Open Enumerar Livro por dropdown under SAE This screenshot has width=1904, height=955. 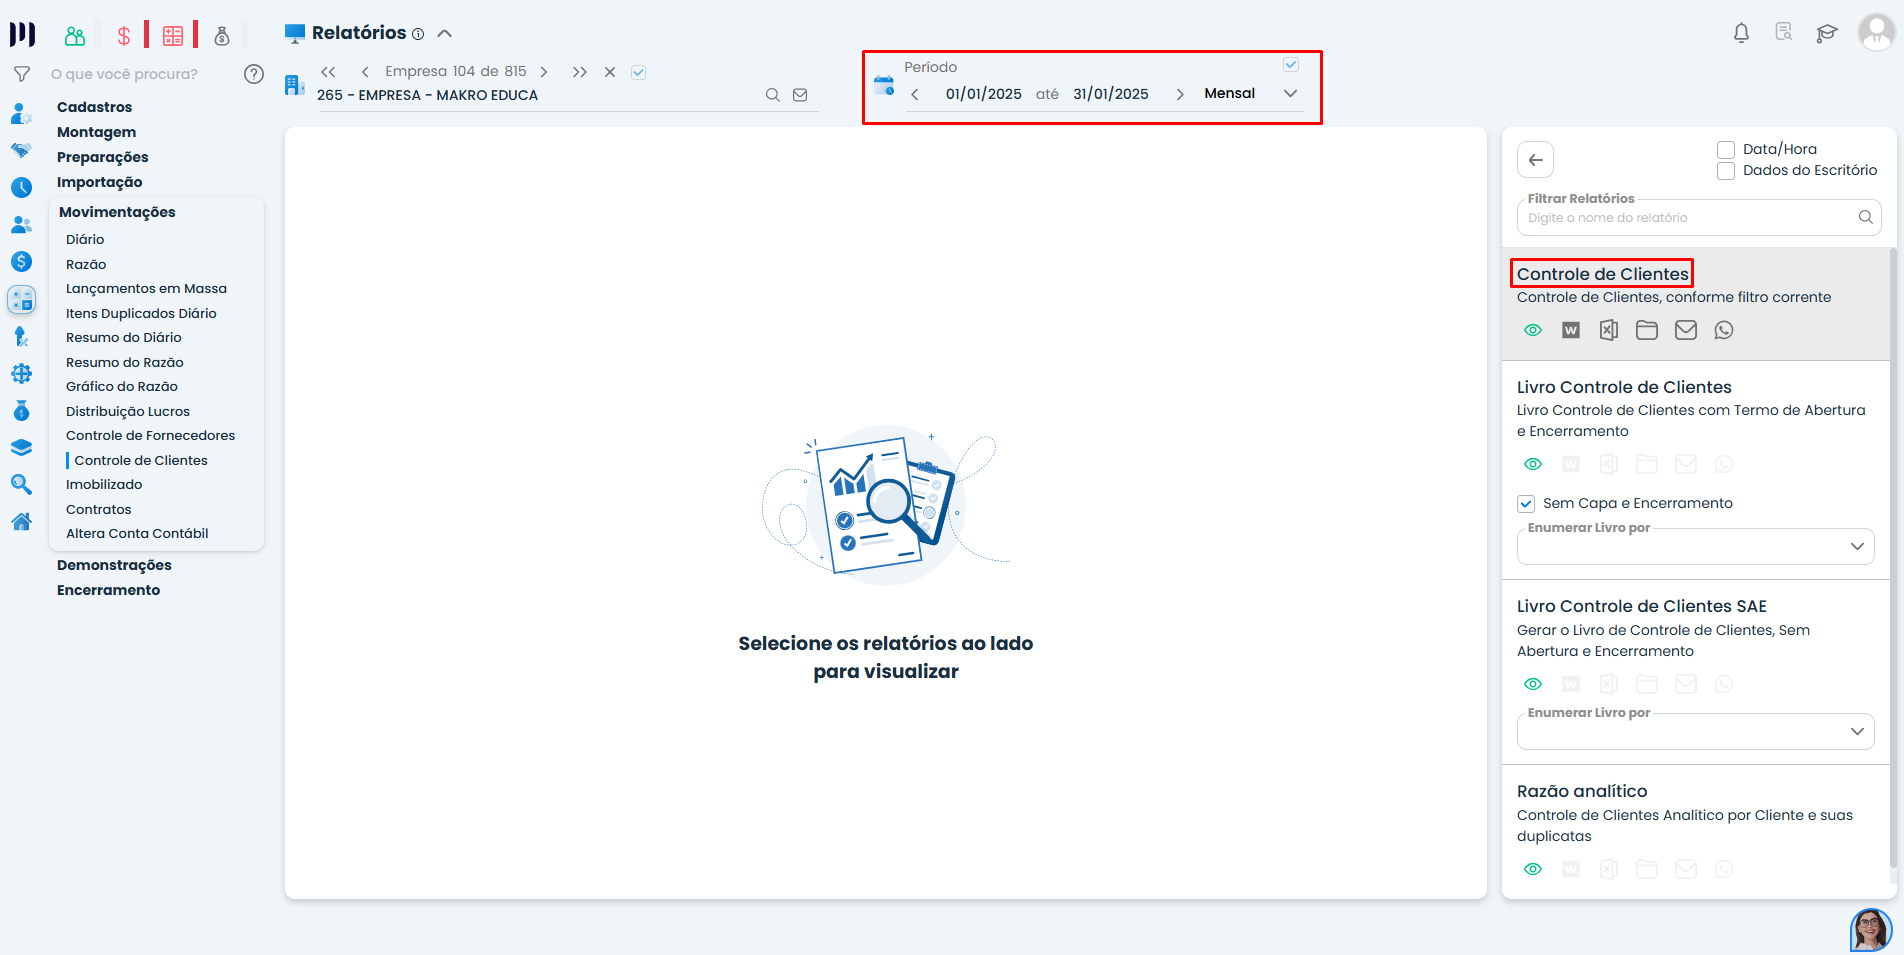(1696, 731)
